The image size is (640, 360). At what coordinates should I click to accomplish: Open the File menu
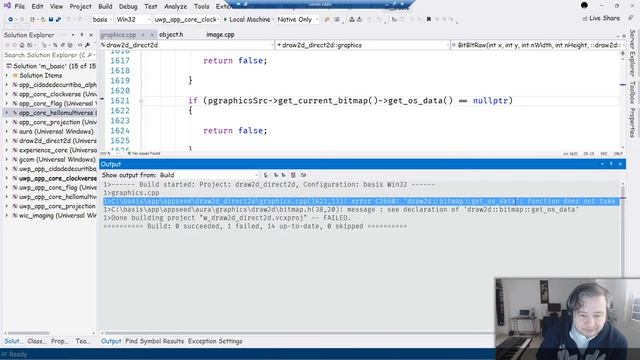coord(20,7)
